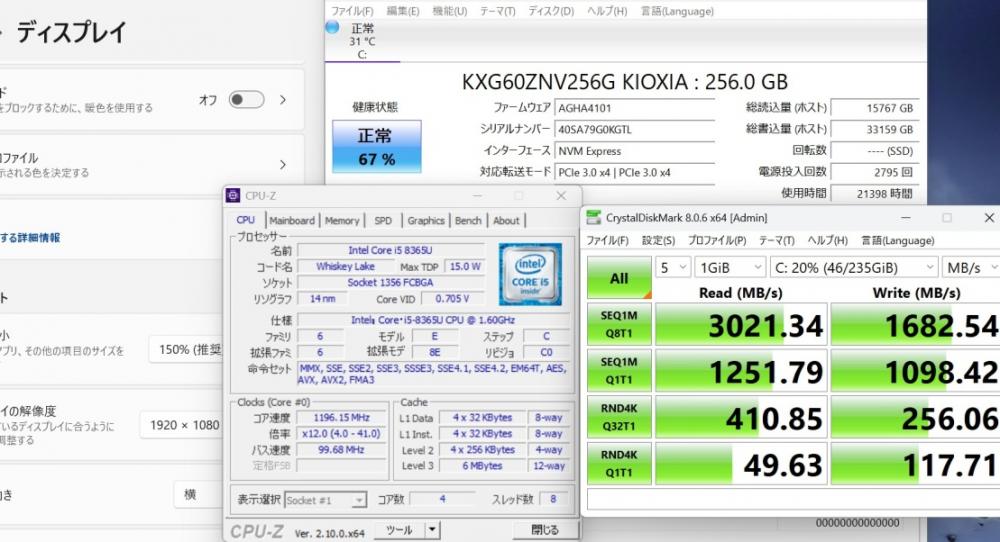Toggle the night light switch in Display settings

(x=247, y=99)
